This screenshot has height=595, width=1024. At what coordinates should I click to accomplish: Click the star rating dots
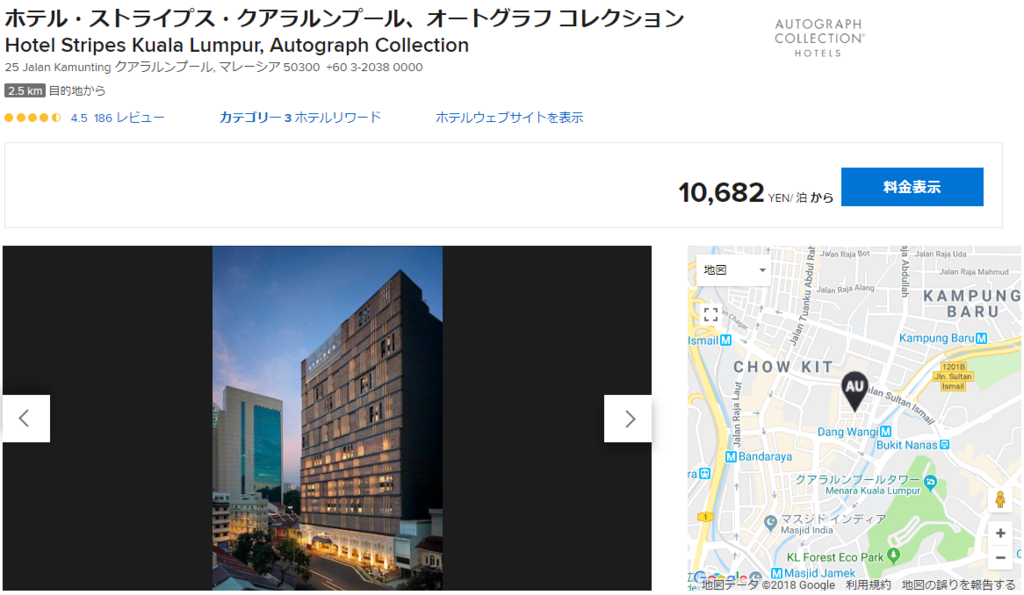pyautogui.click(x=33, y=118)
